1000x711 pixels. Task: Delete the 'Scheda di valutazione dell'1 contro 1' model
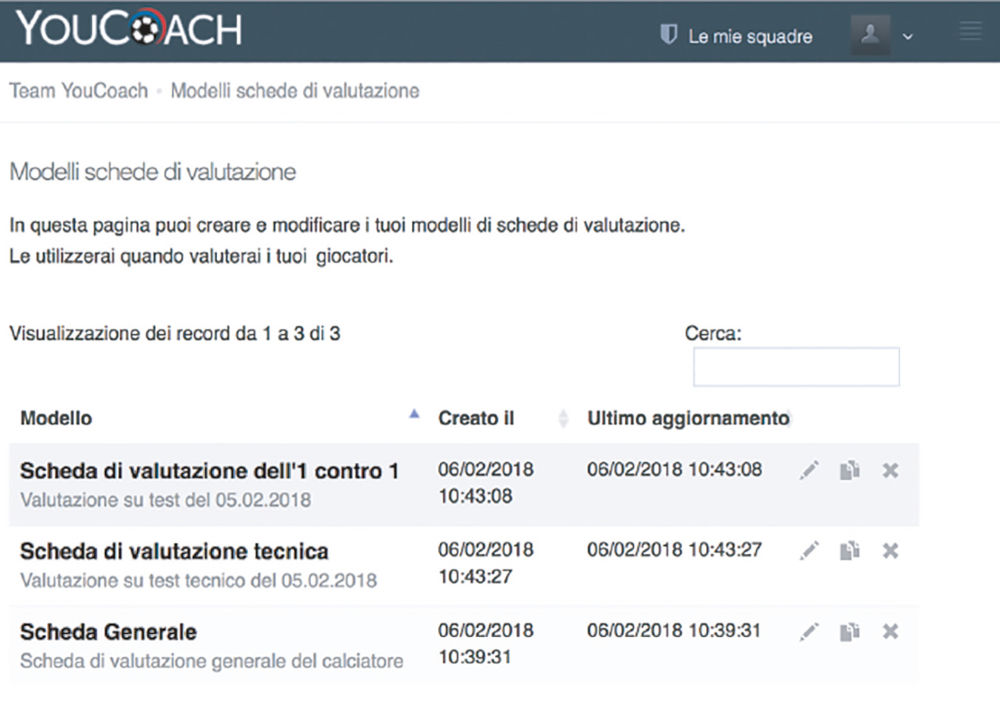889,469
